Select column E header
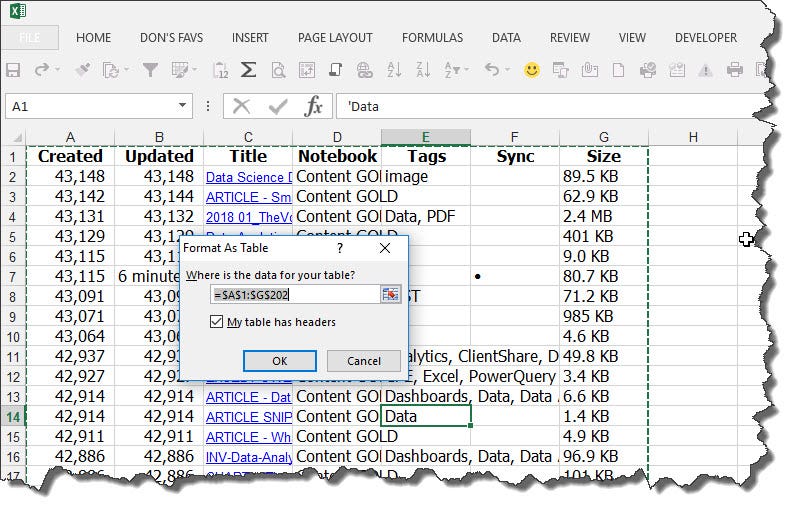 pyautogui.click(x=425, y=137)
